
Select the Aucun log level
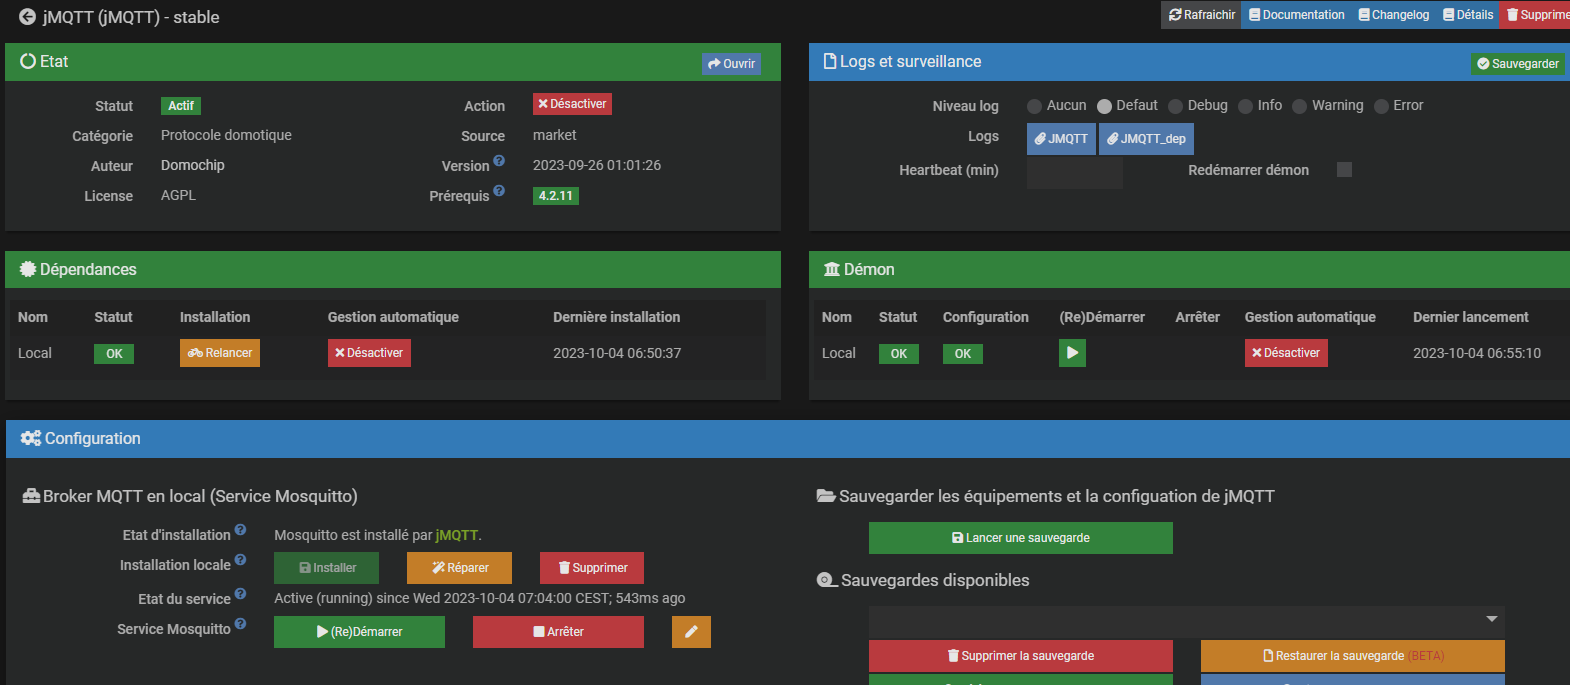[1035, 106]
